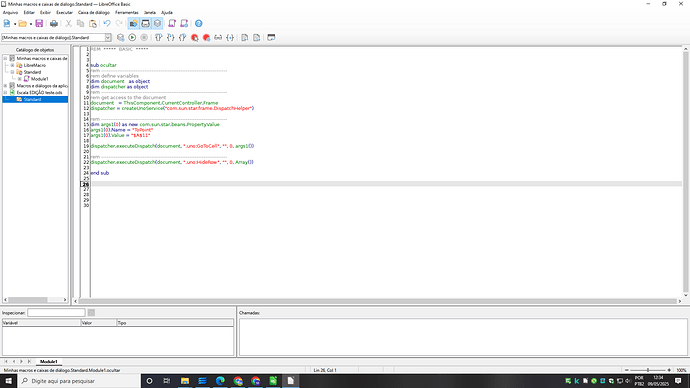Click the first purple script icon
690x388 pixels.
coord(172,24)
